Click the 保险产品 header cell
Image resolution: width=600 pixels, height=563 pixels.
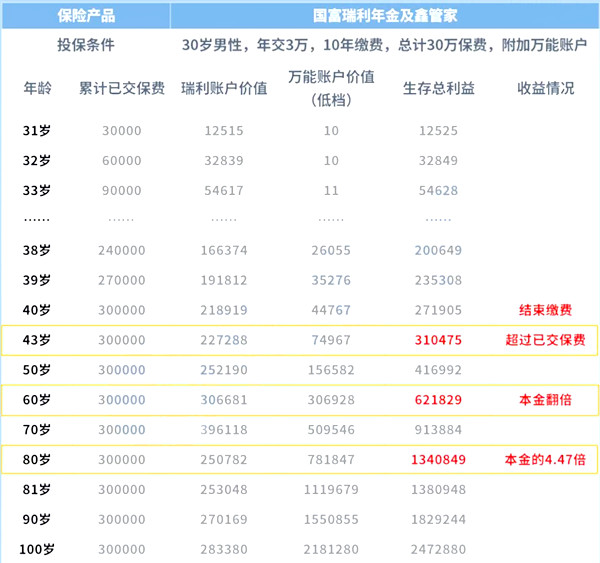click(x=86, y=16)
